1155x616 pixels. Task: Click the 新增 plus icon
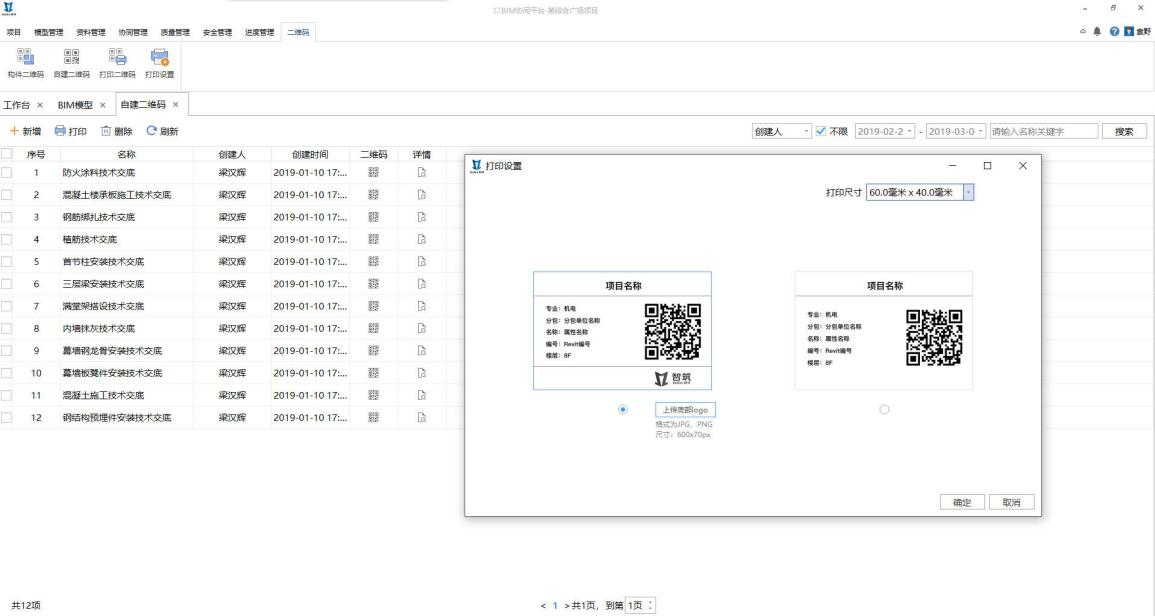[13, 131]
